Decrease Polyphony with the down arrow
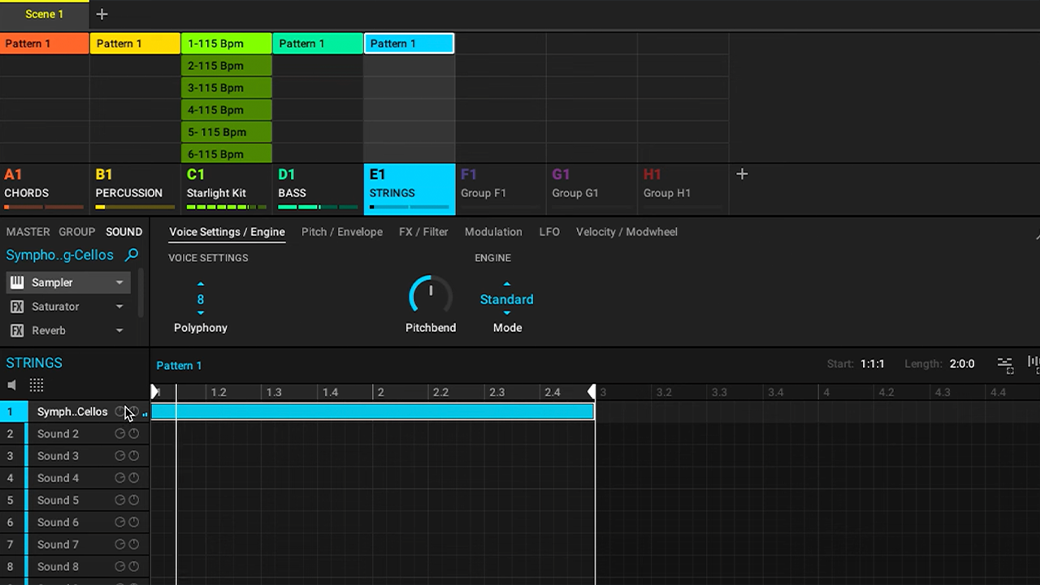 200,313
